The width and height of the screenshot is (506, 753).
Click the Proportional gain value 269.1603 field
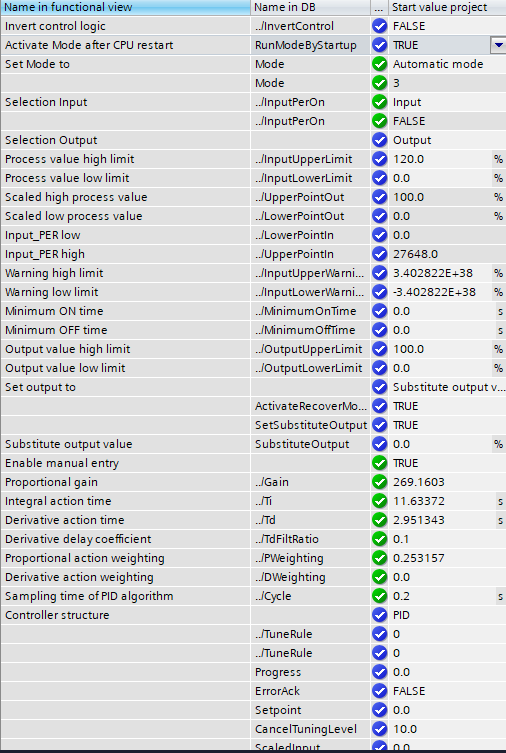(447, 482)
